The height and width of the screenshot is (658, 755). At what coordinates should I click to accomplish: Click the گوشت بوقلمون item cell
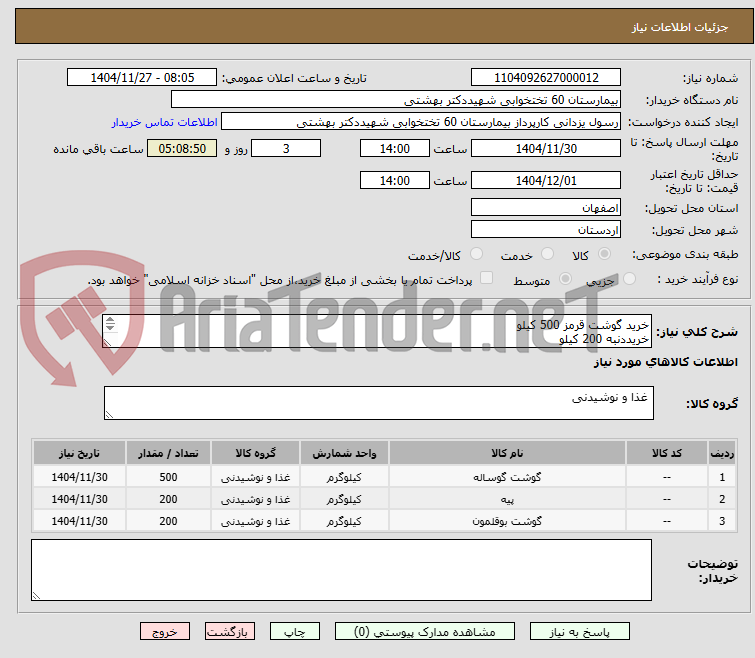507,521
